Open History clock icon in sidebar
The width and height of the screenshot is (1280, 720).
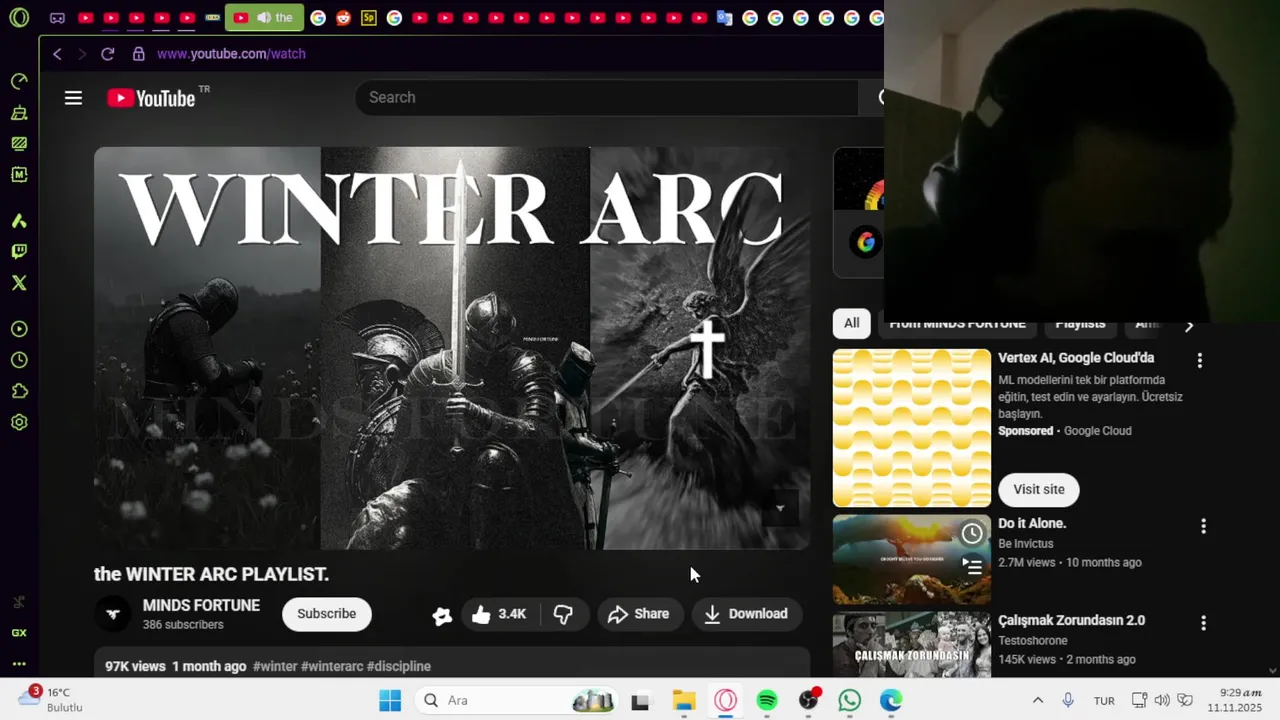pyautogui.click(x=19, y=360)
